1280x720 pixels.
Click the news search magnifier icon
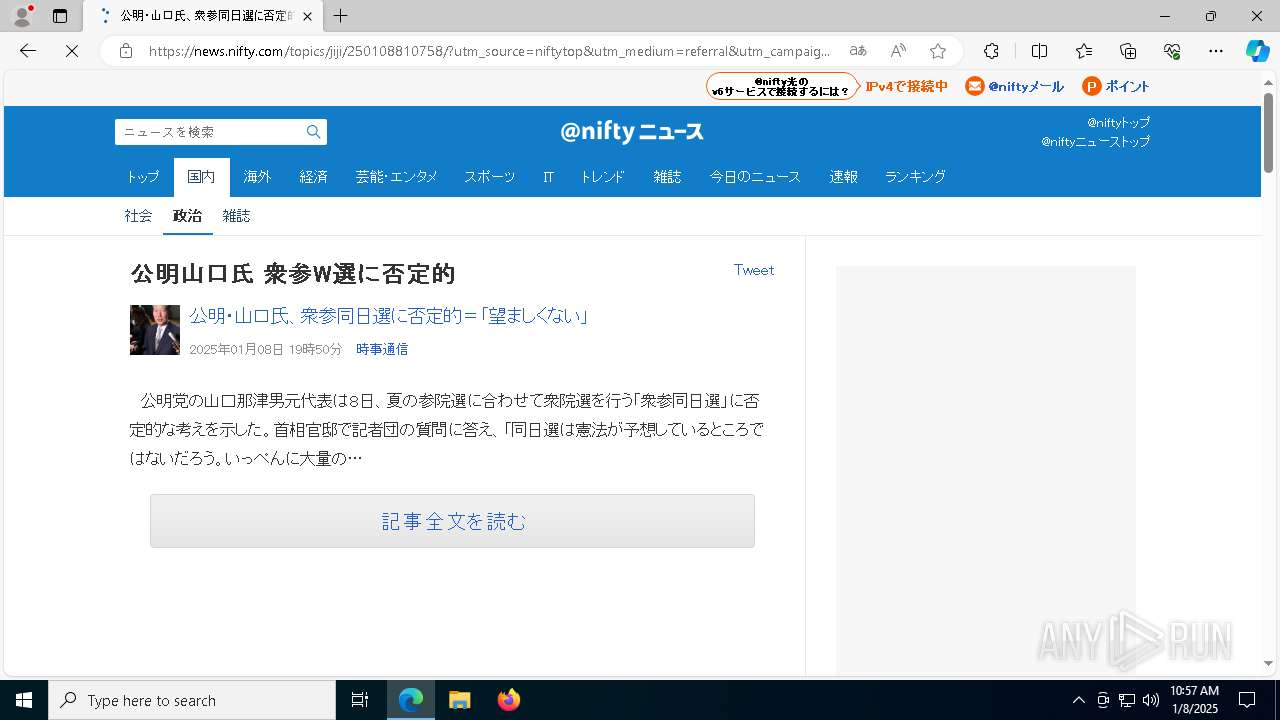pyautogui.click(x=314, y=132)
